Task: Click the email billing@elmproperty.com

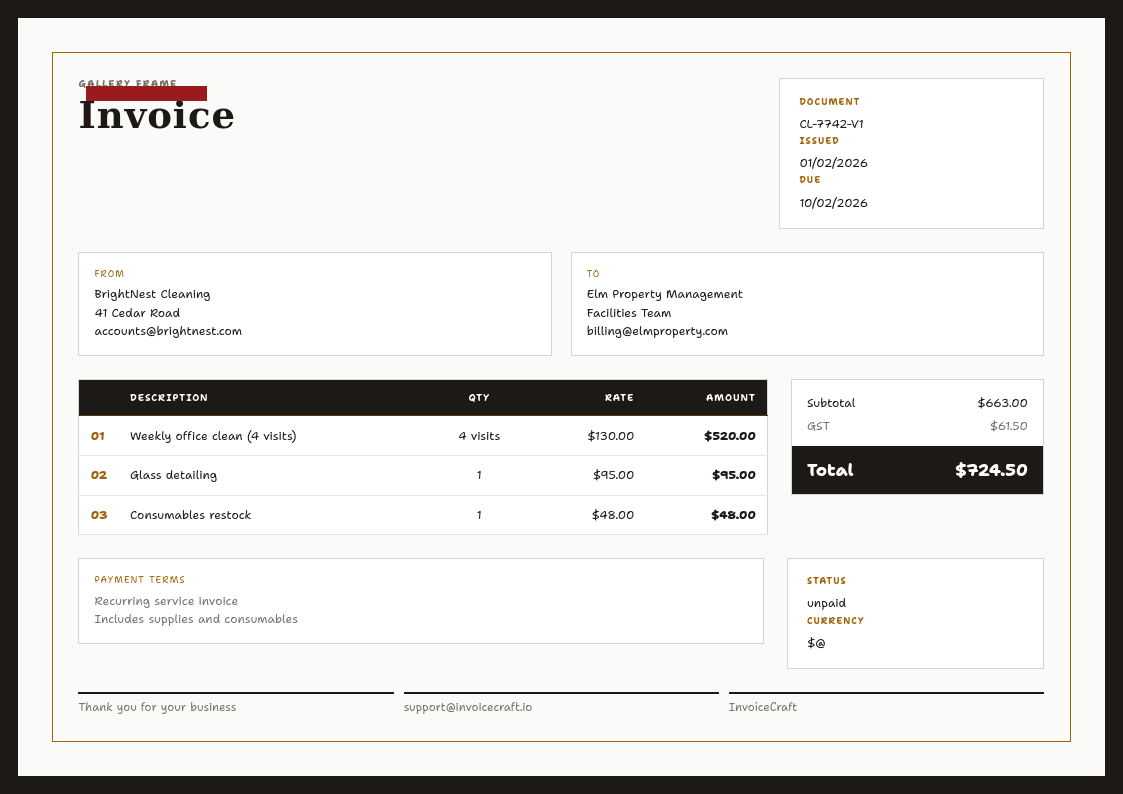Action: (x=657, y=331)
